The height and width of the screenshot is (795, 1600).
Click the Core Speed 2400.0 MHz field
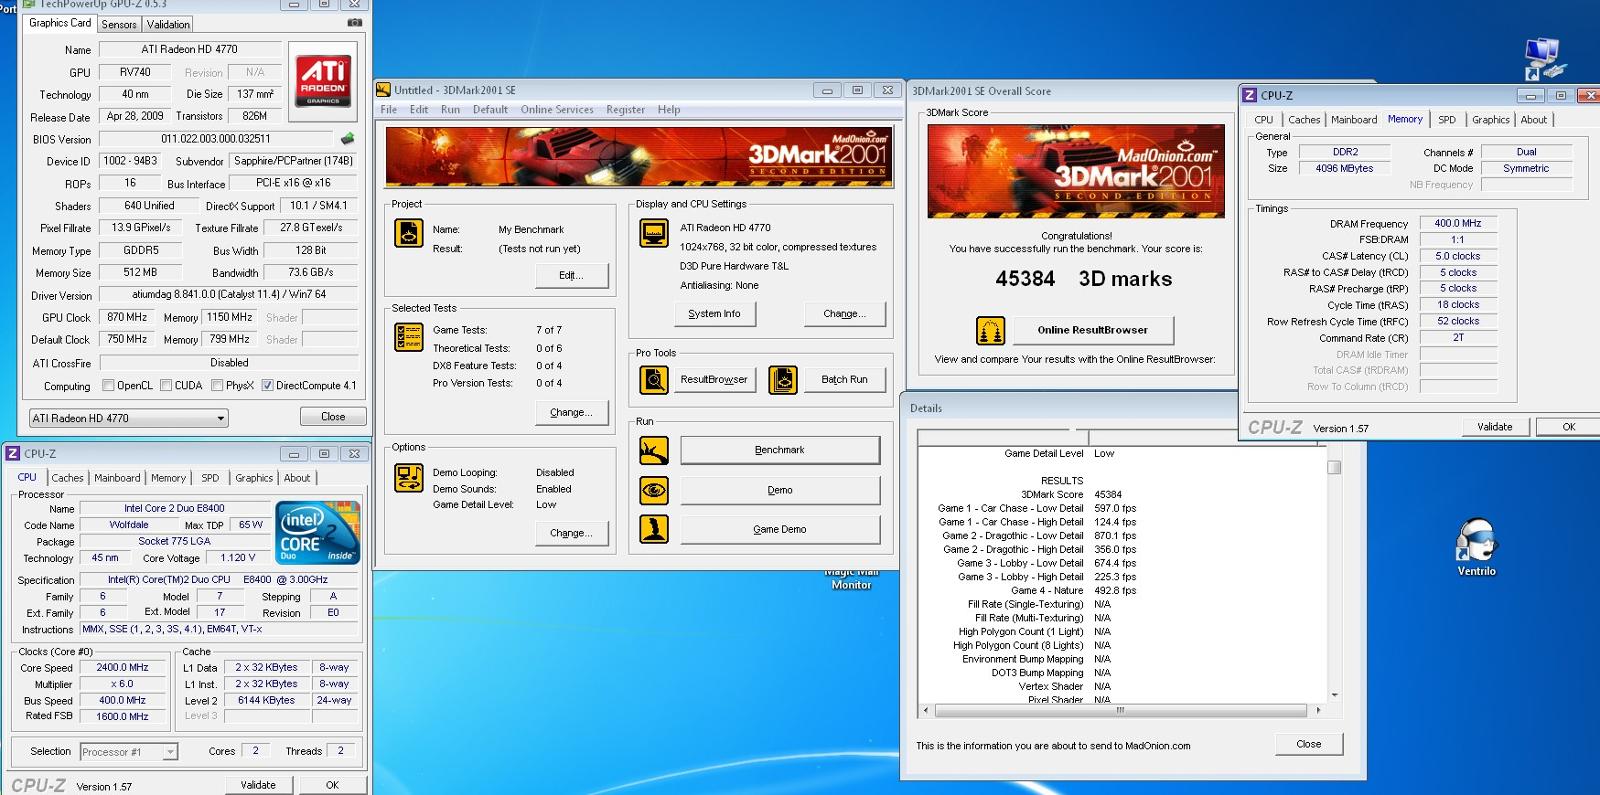click(122, 667)
